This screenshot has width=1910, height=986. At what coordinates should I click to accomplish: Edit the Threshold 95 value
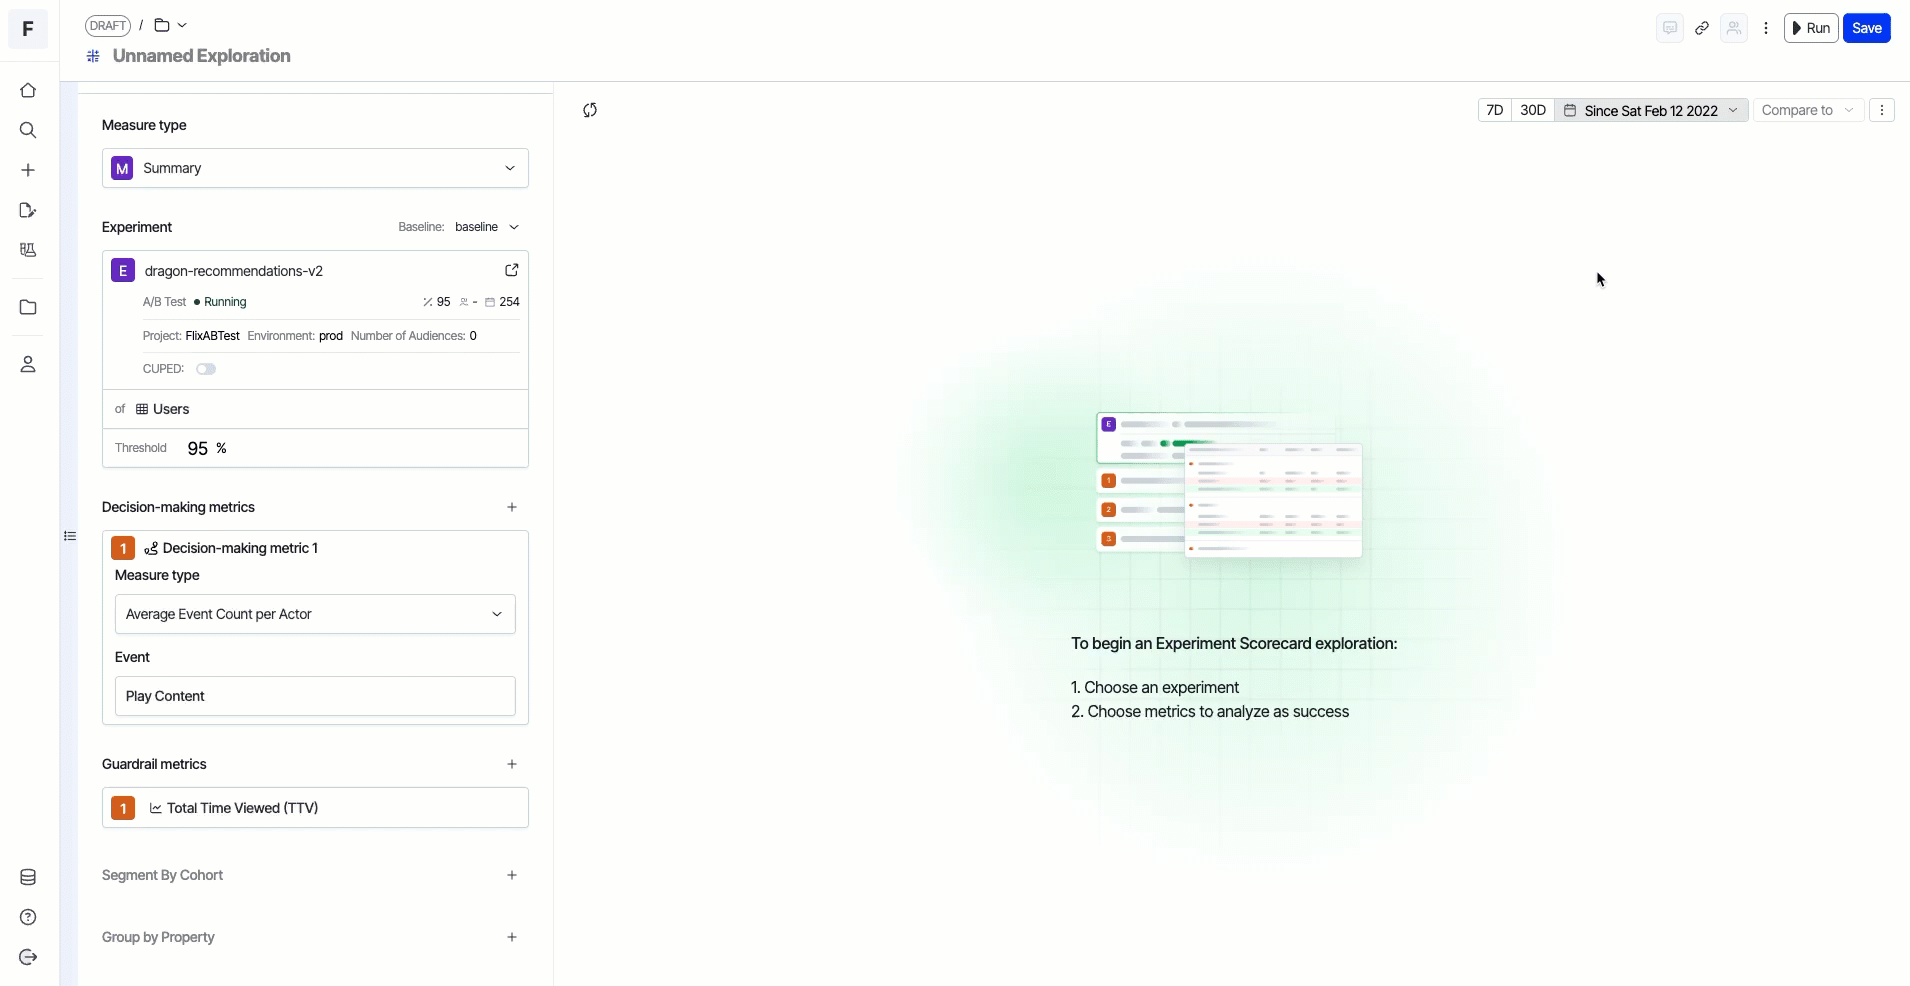point(198,448)
